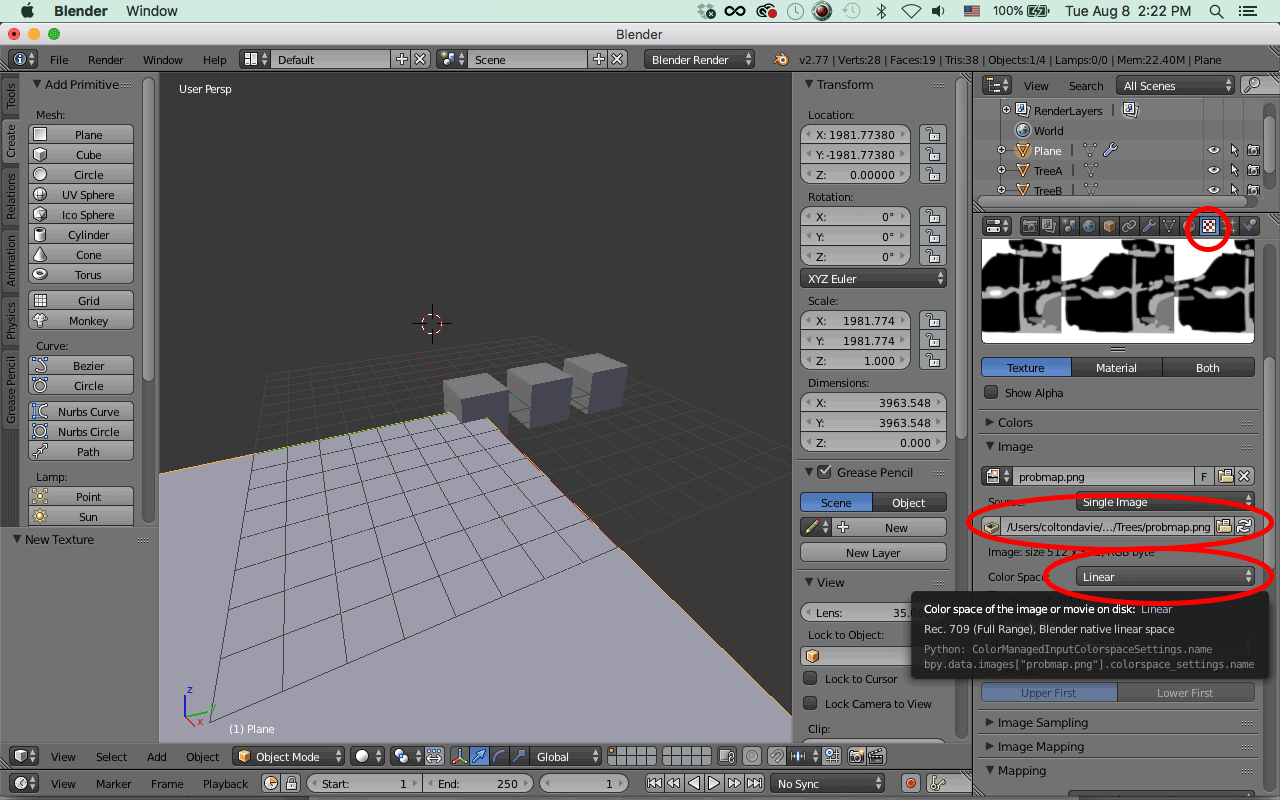This screenshot has width=1280, height=800.
Task: Click the New Layer button
Action: point(873,553)
